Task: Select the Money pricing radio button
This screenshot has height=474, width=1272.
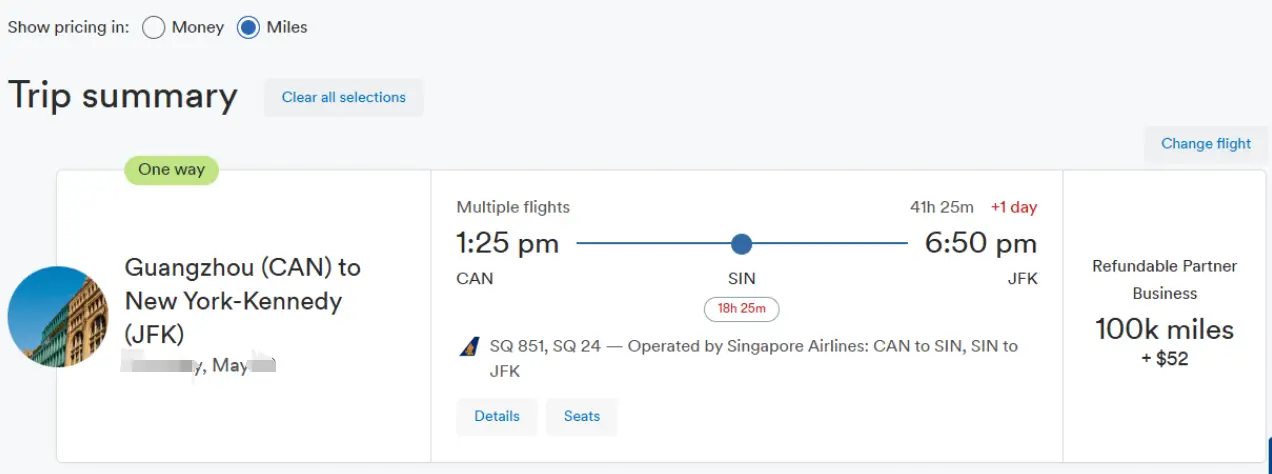Action: click(x=153, y=27)
